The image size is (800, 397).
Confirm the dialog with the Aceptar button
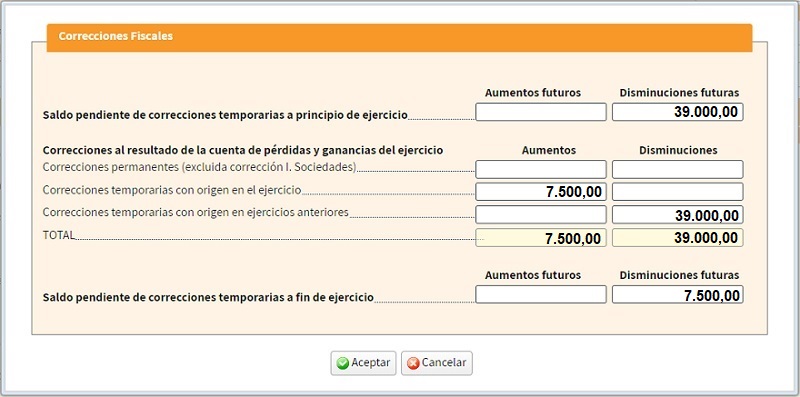pos(363,363)
